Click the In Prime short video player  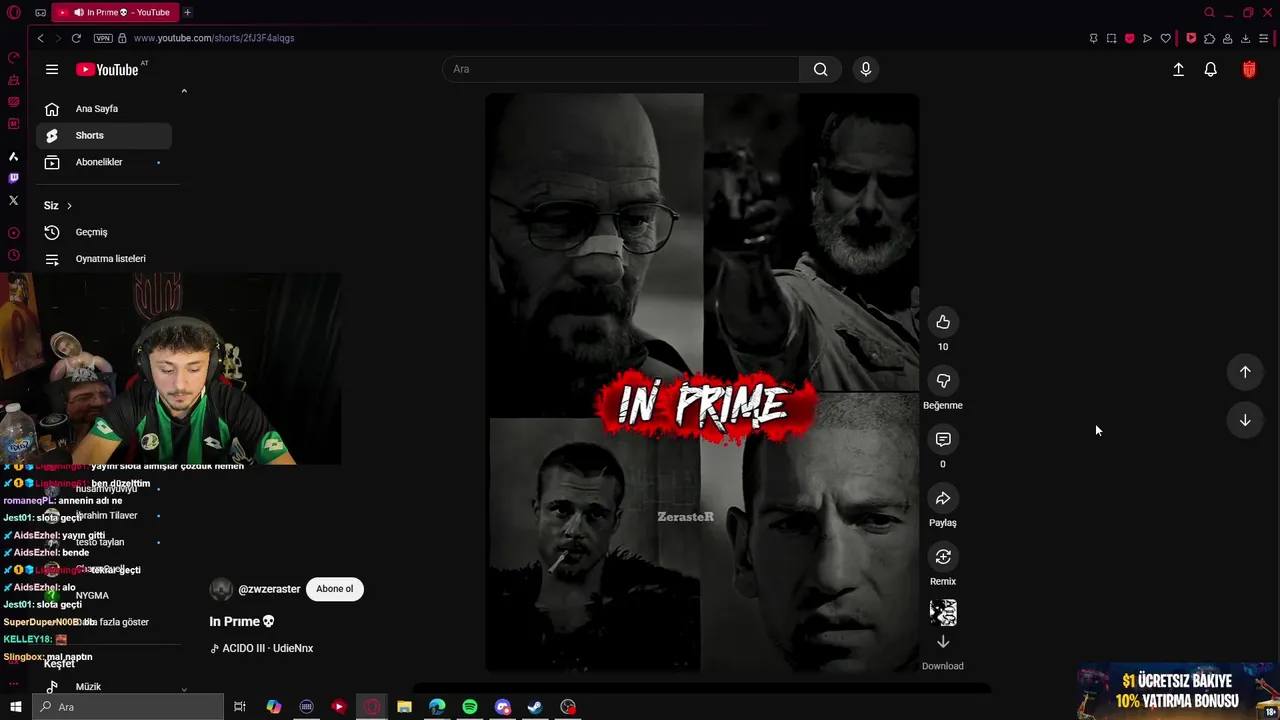point(702,382)
